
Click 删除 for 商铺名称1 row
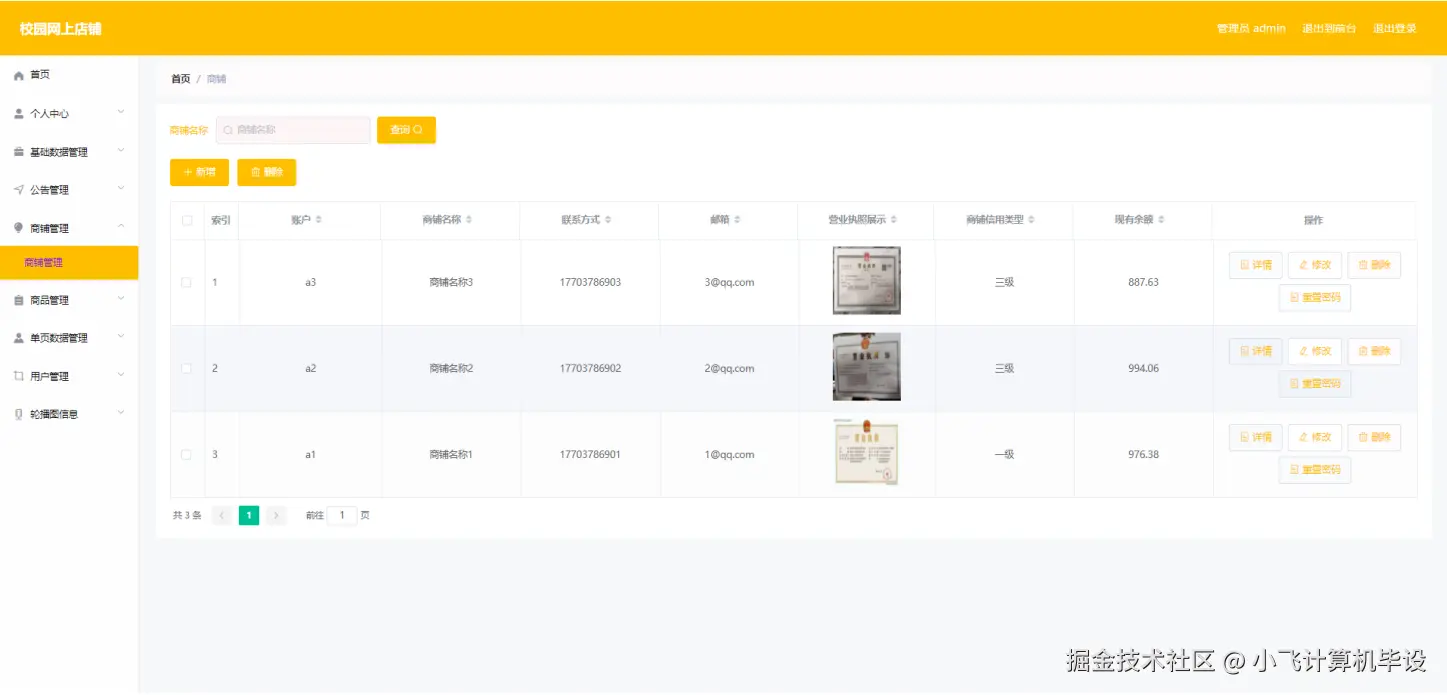[x=1374, y=437]
